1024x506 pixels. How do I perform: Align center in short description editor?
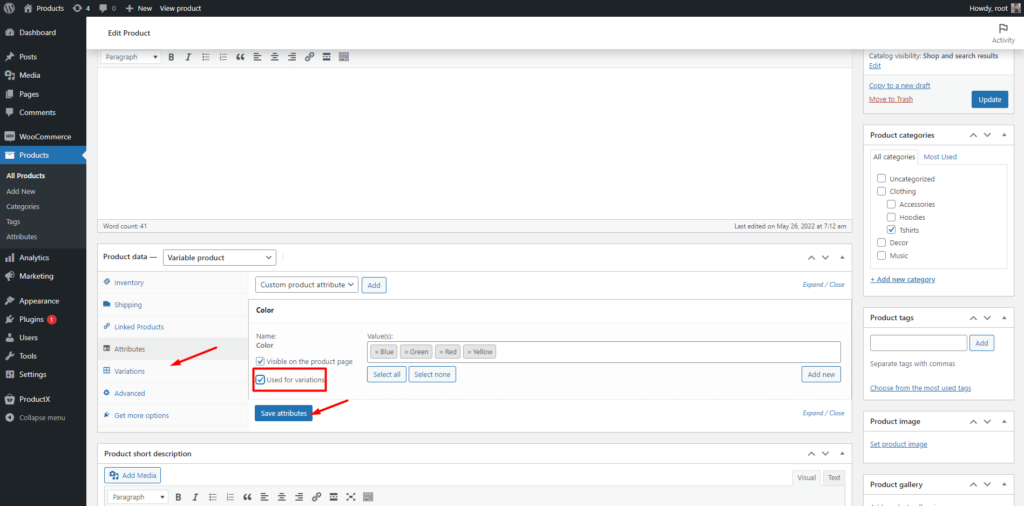pos(282,497)
